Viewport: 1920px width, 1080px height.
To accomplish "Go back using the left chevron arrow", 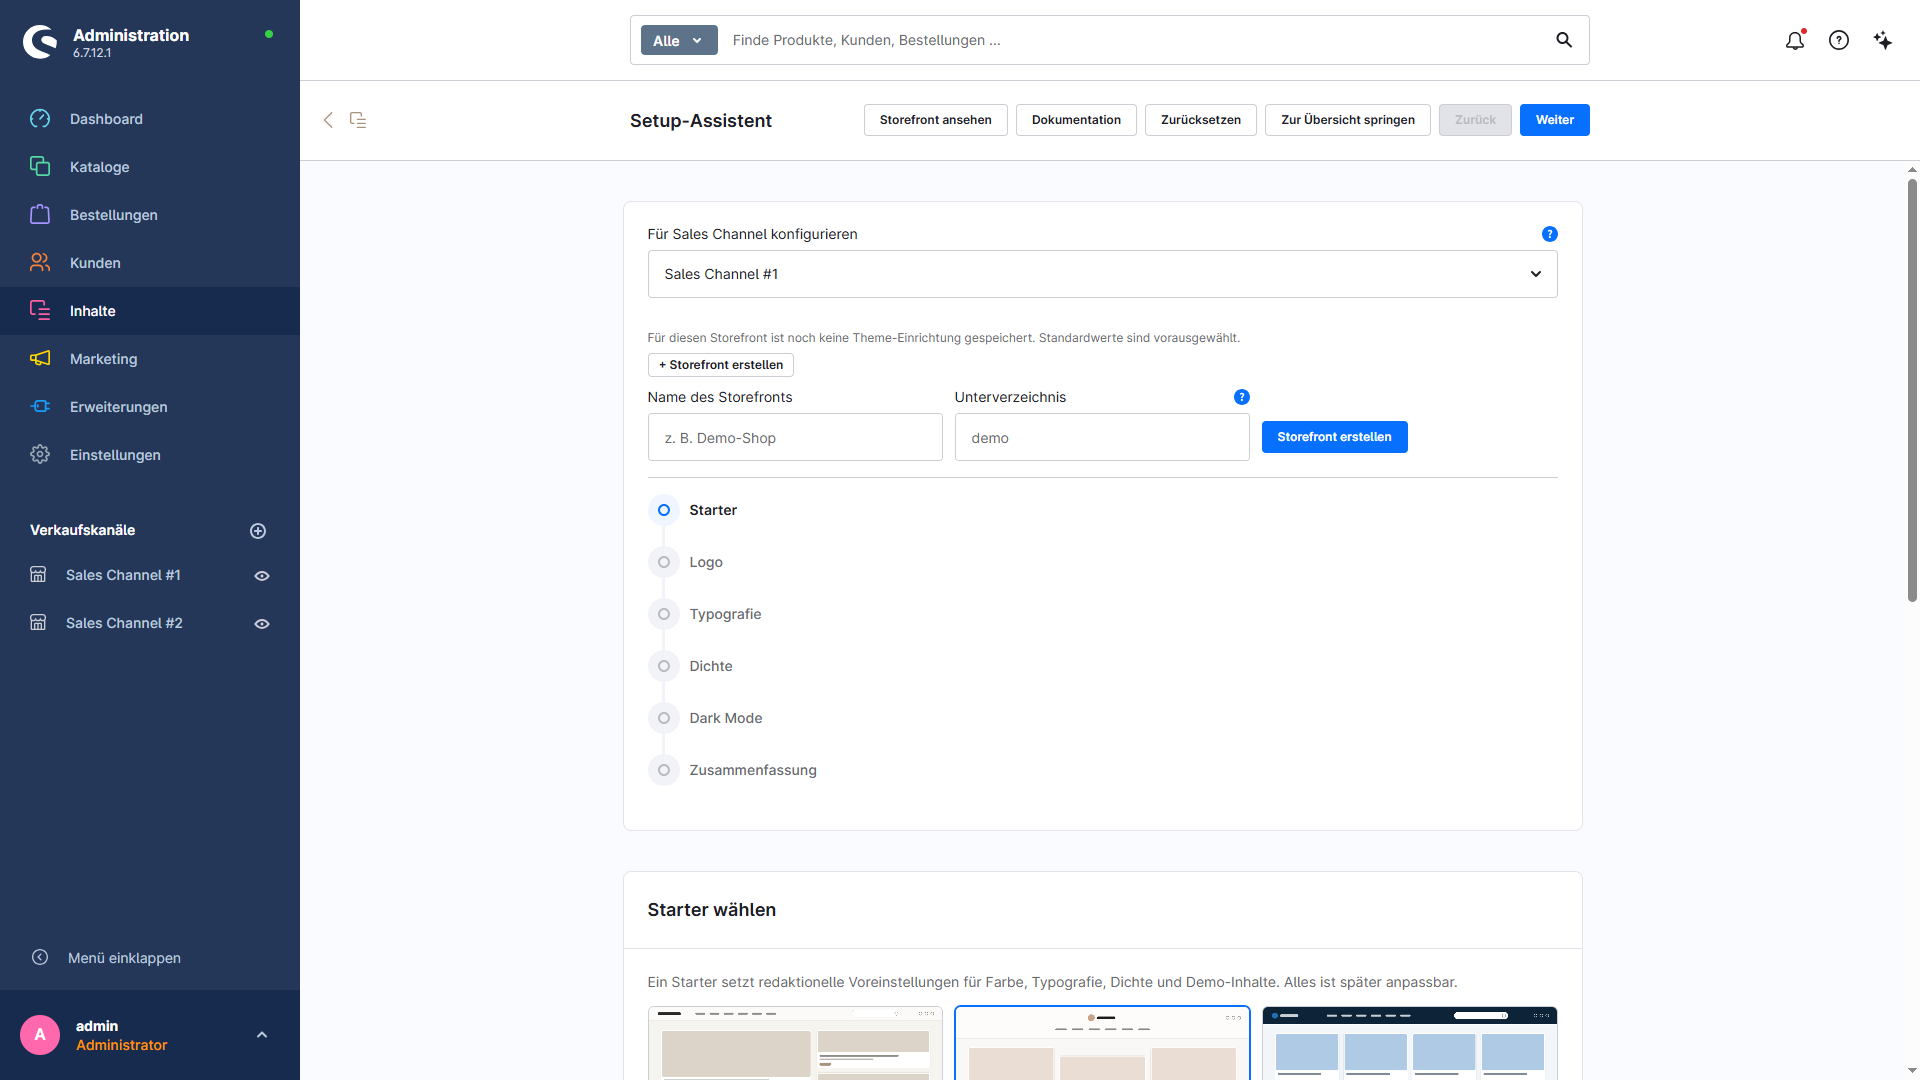I will (x=328, y=120).
